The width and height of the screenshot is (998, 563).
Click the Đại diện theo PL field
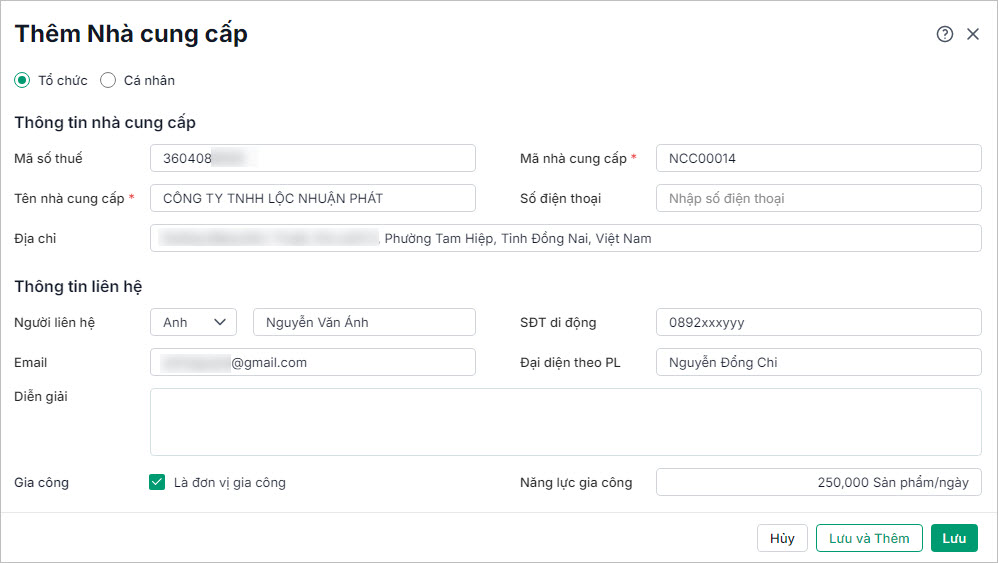[x=818, y=362]
